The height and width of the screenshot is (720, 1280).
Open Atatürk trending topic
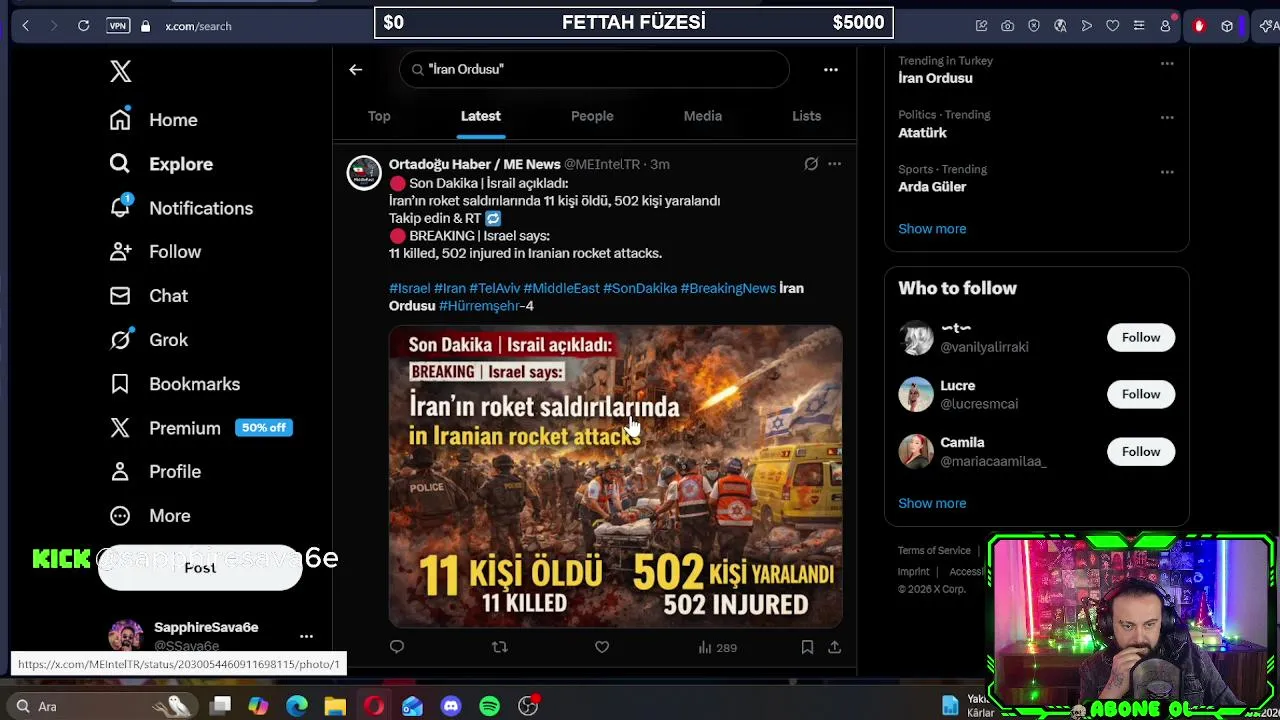[x=922, y=132]
